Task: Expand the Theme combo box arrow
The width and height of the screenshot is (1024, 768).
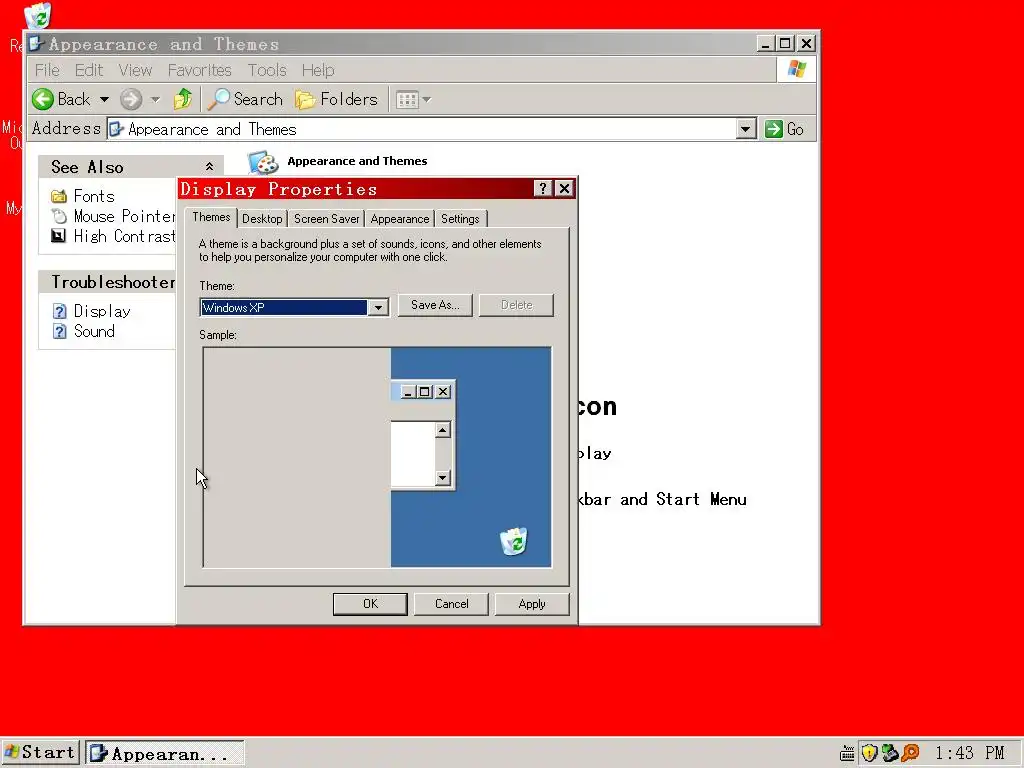Action: coord(377,308)
